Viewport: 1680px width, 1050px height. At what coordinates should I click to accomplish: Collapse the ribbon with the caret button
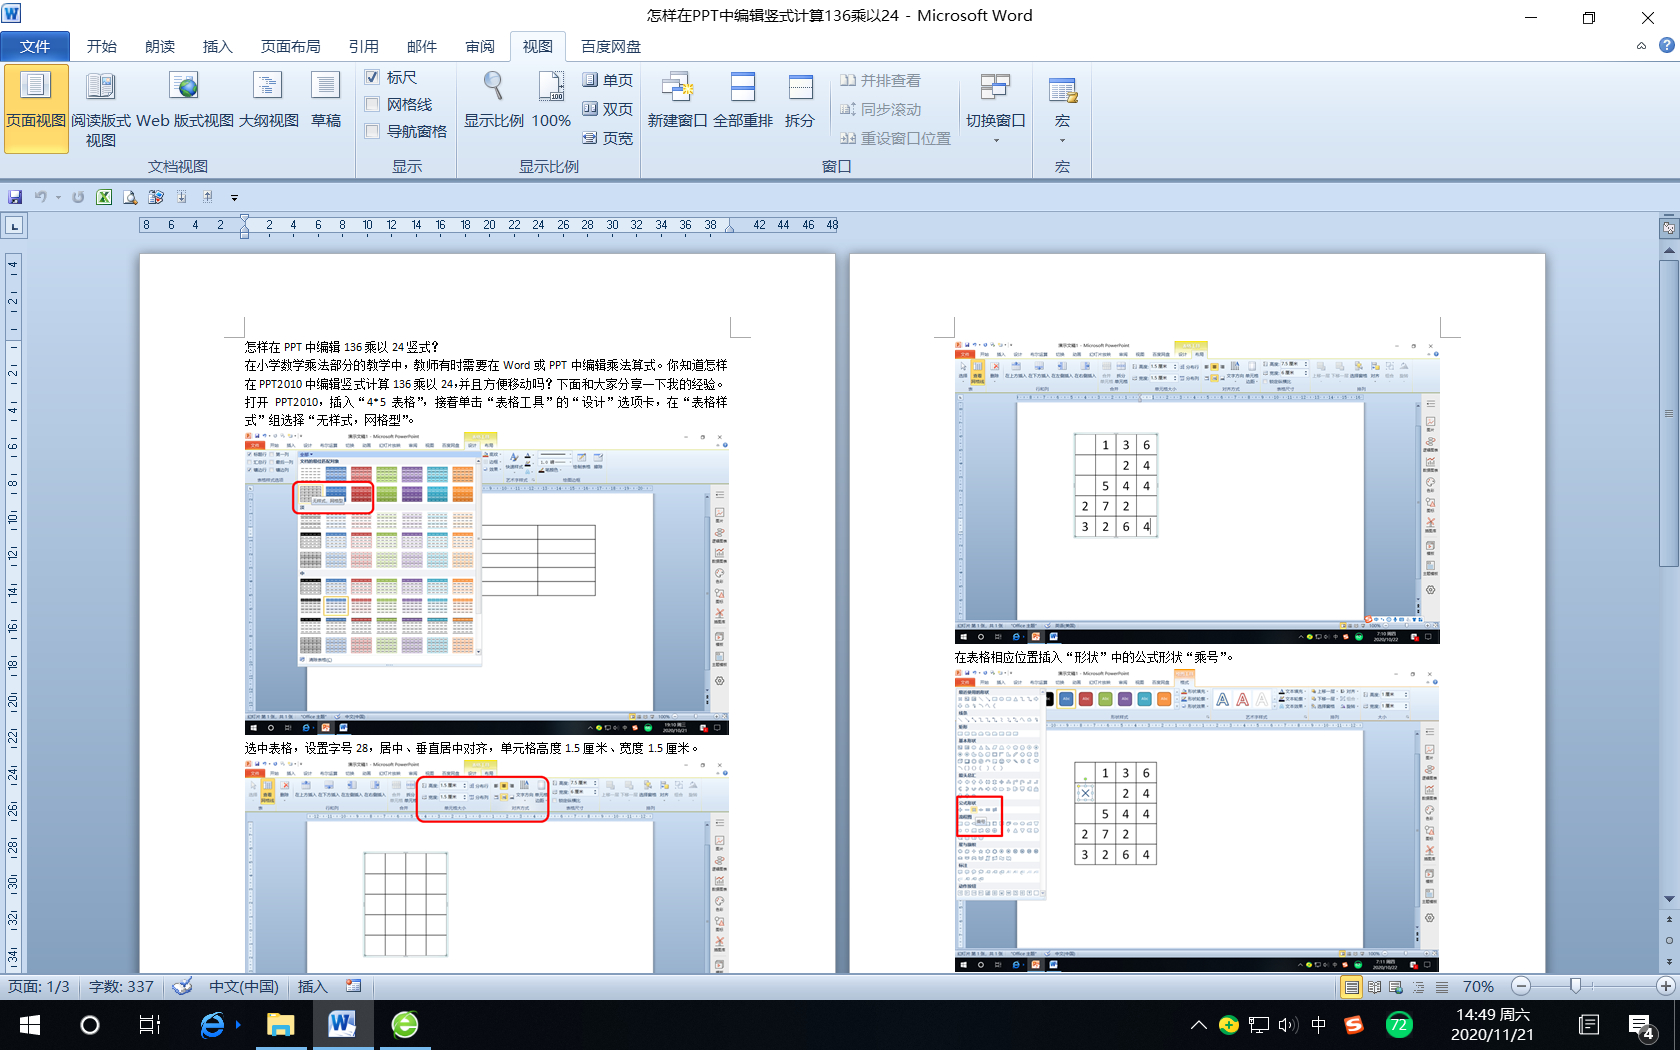(1641, 46)
